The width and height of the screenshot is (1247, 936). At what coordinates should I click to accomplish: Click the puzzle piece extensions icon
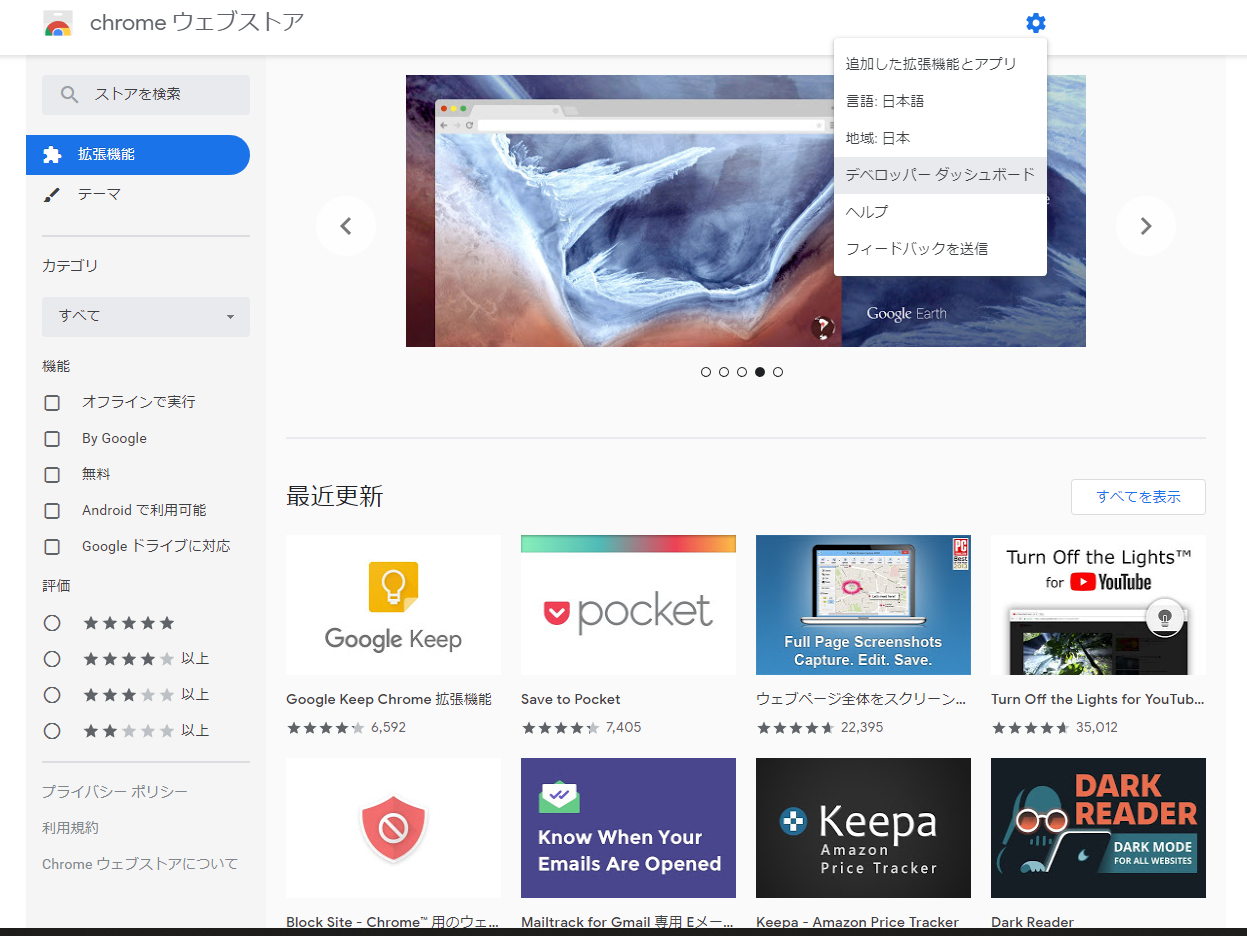click(52, 155)
